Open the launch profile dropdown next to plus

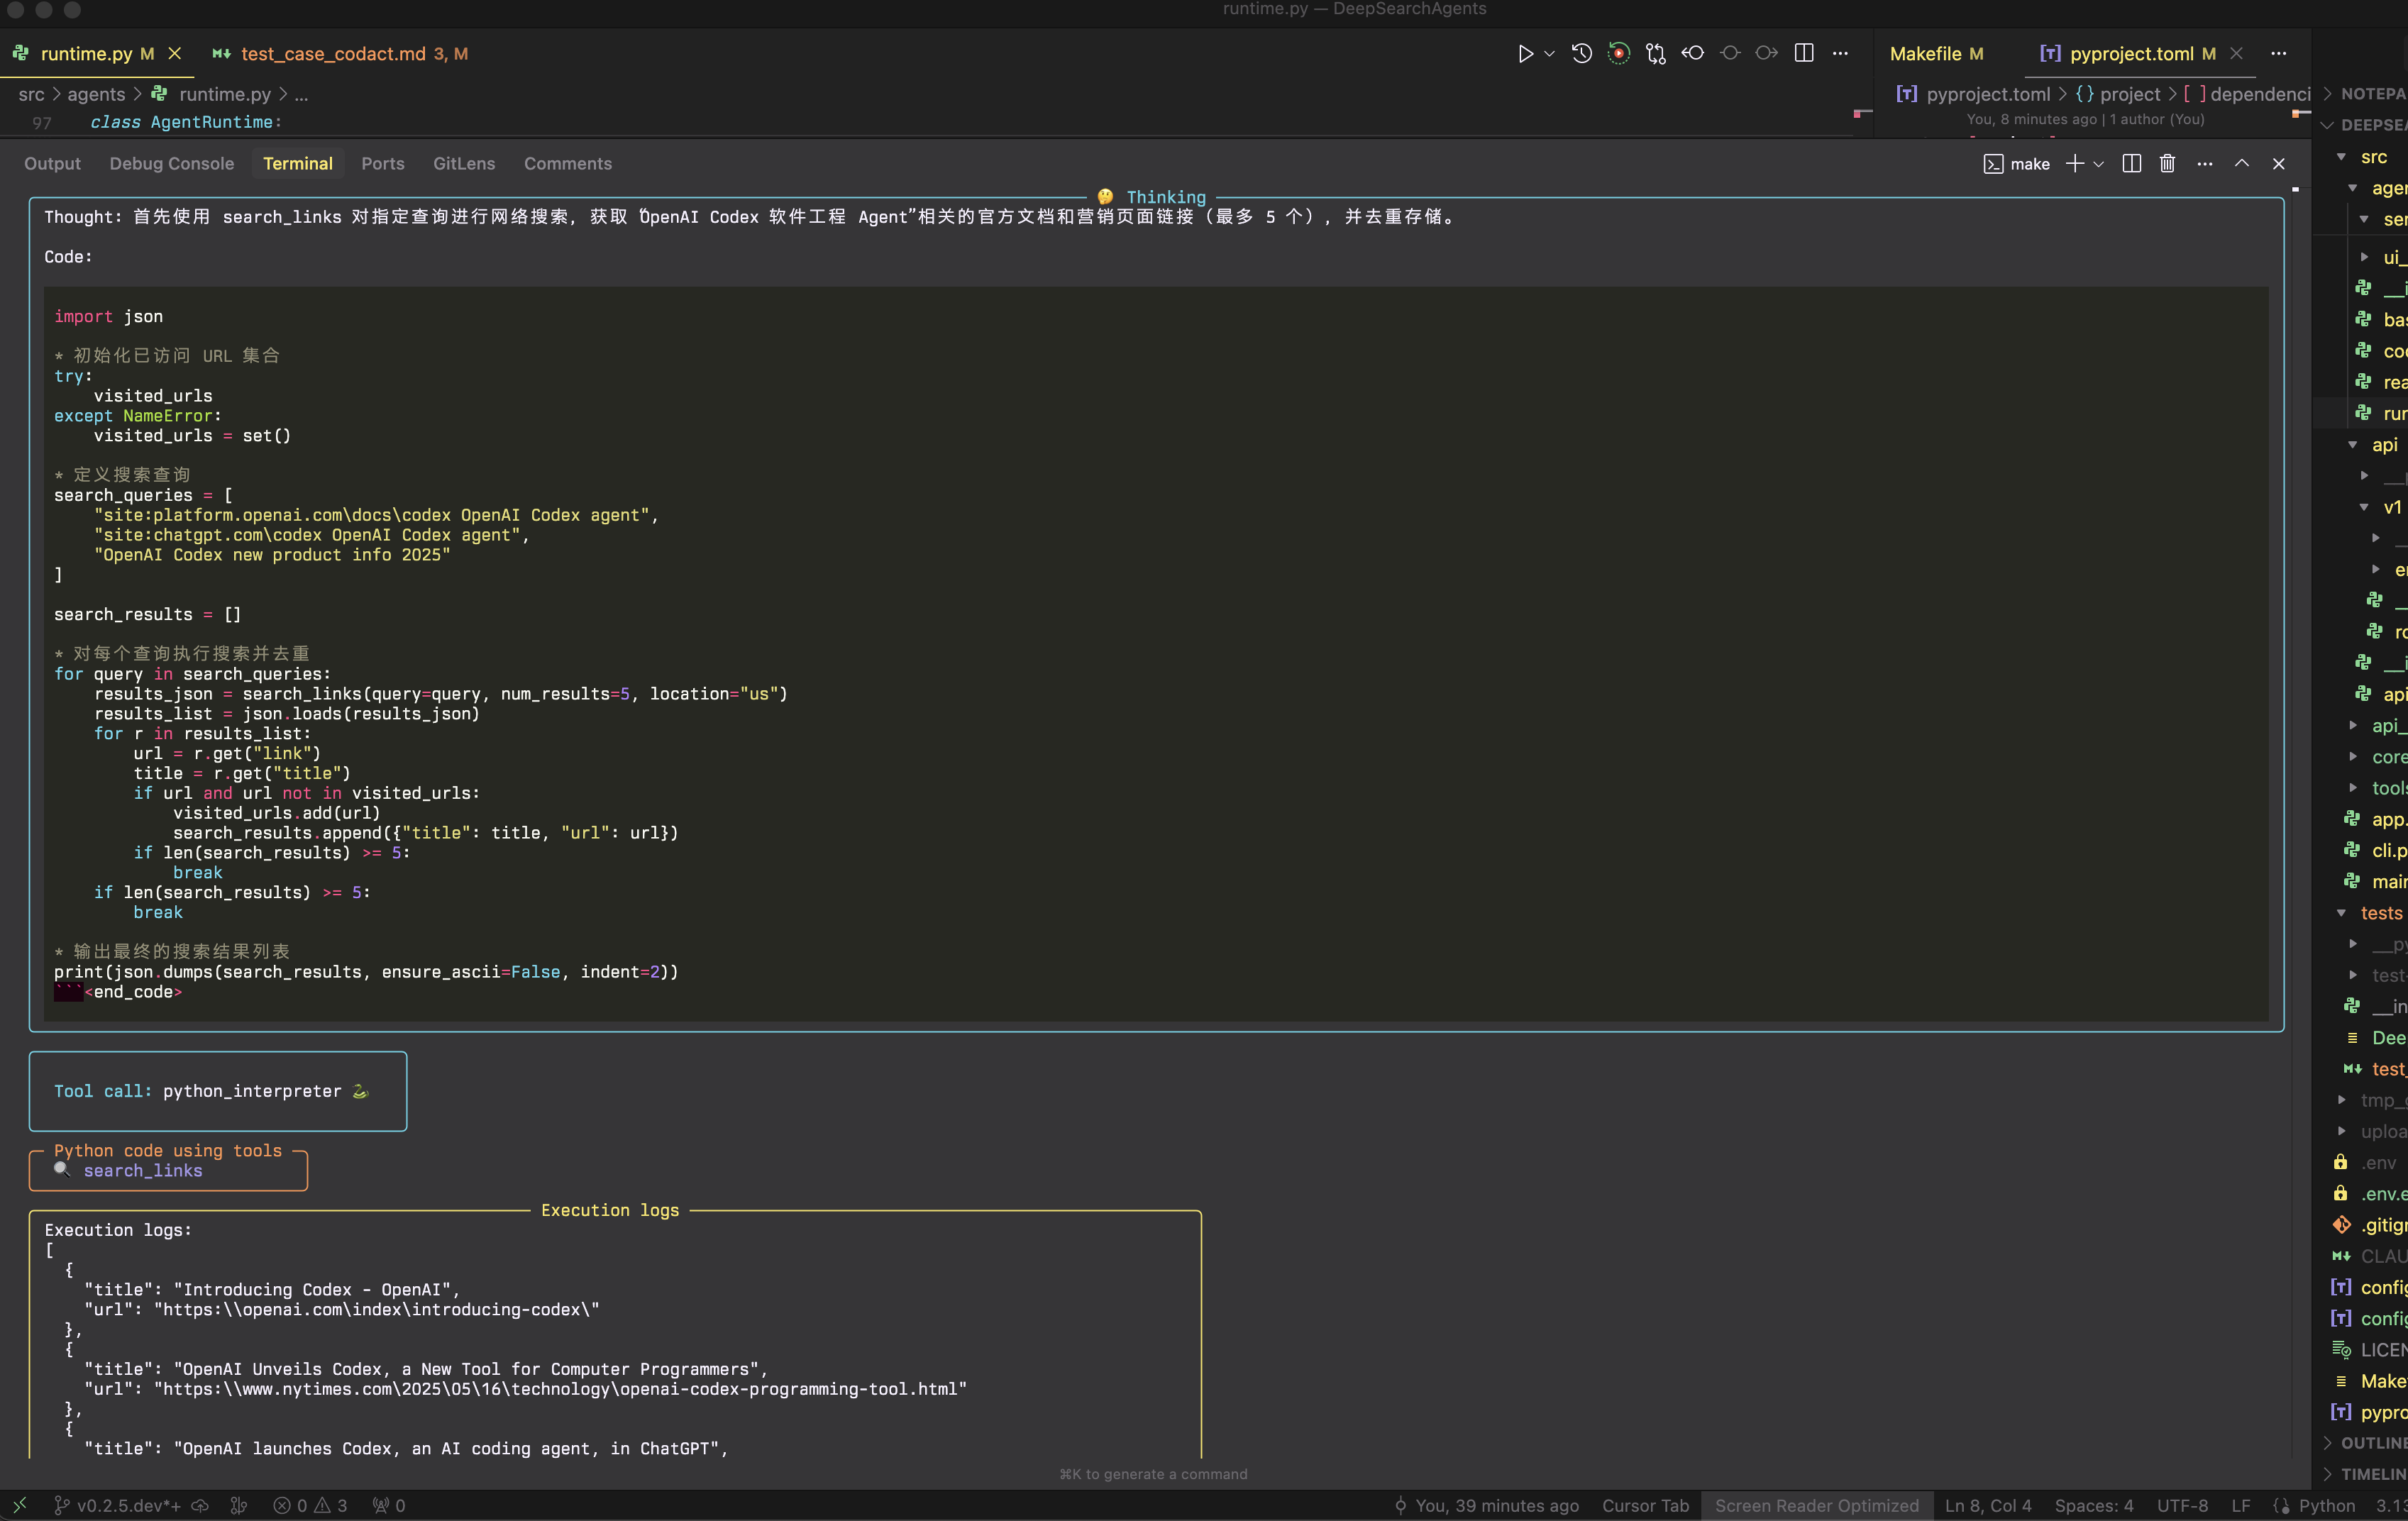click(x=2099, y=164)
